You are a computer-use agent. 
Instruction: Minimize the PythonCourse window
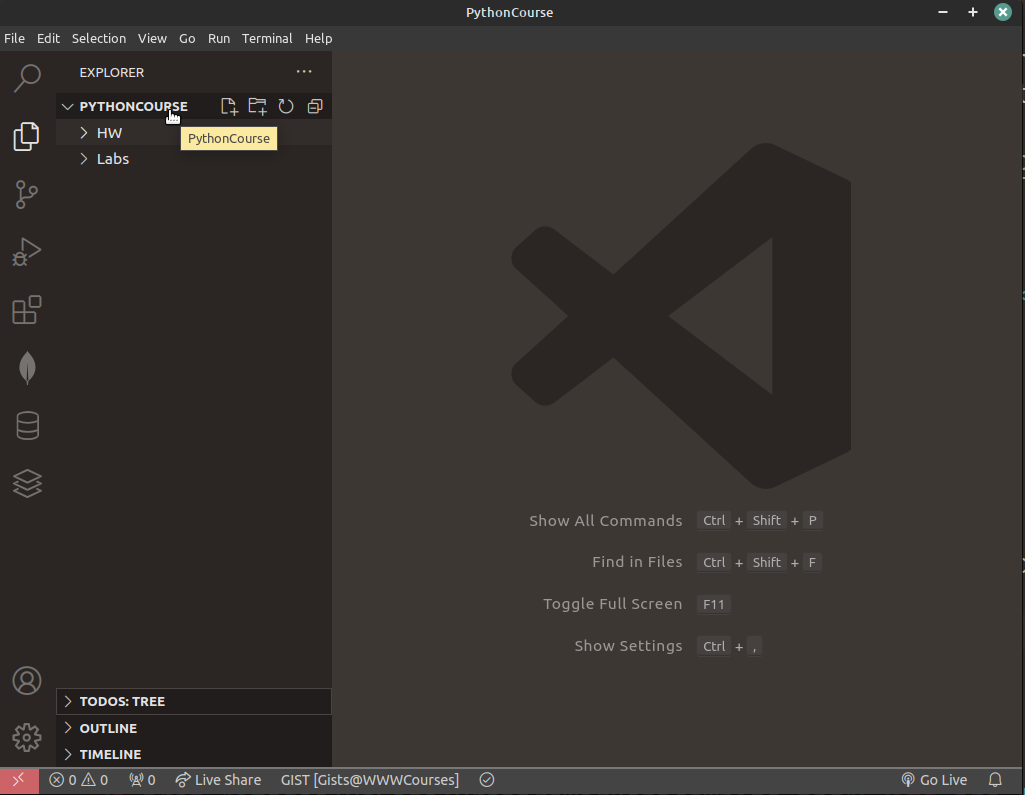943,12
